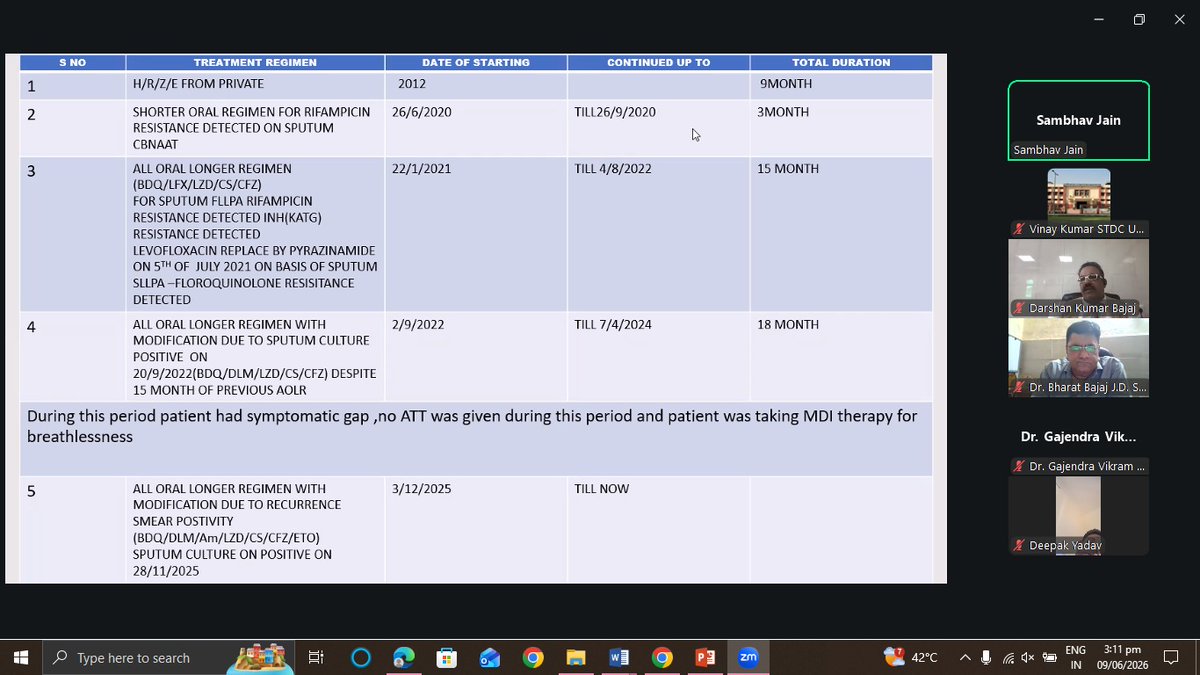Open Microsoft Edge from the taskbar

[404, 657]
